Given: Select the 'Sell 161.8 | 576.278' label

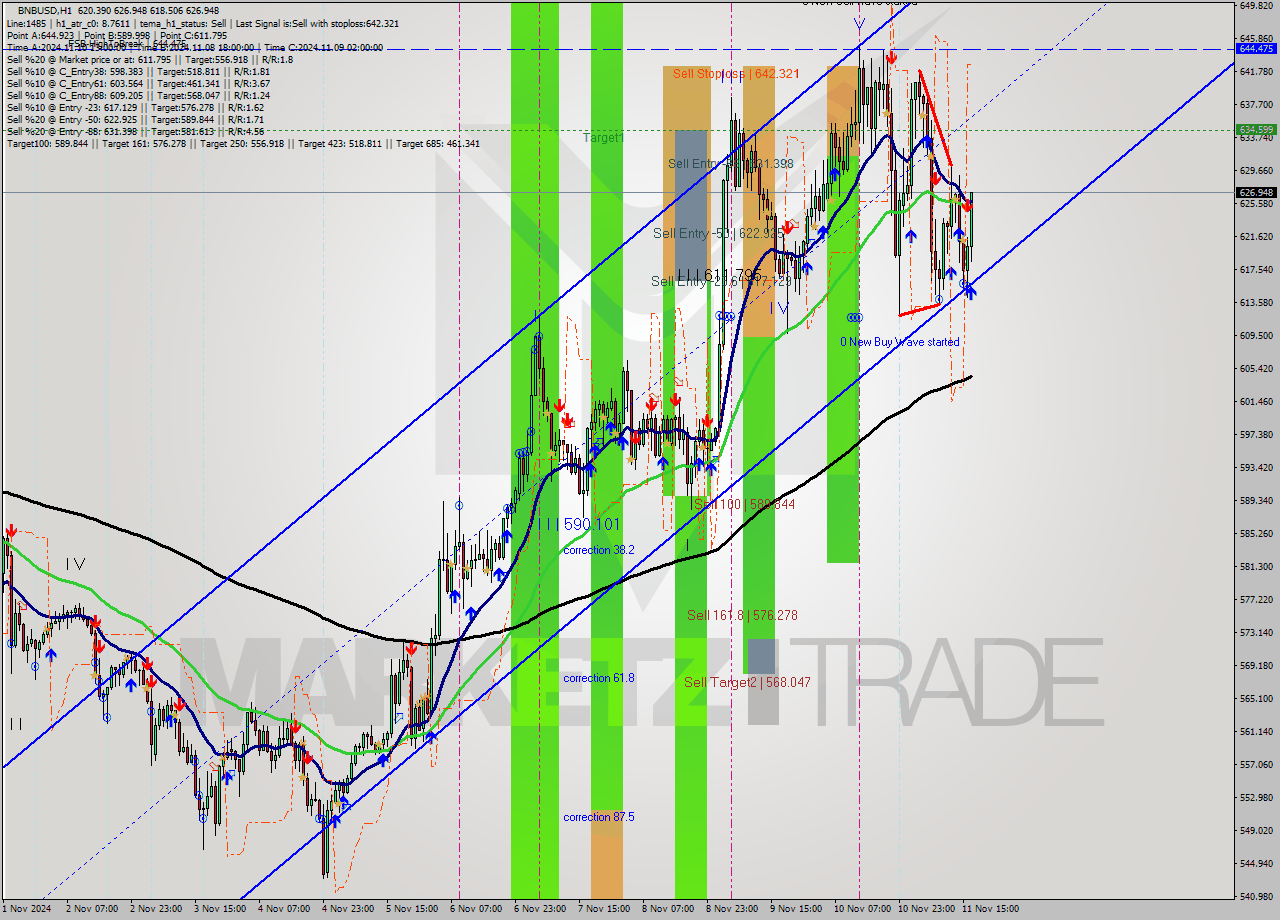Looking at the screenshot, I should [742, 615].
